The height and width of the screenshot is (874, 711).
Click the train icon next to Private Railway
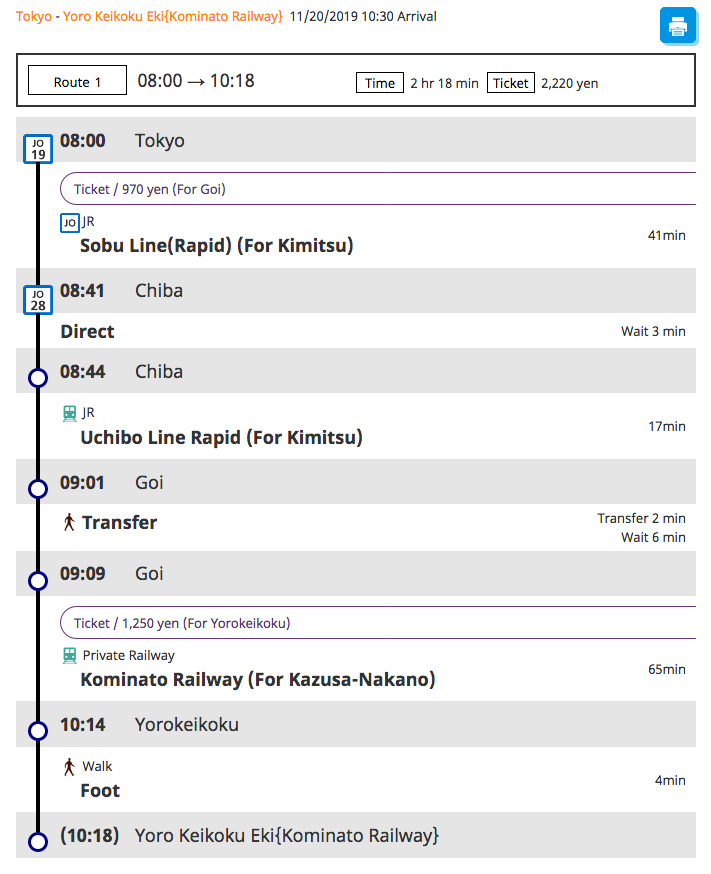tap(69, 655)
